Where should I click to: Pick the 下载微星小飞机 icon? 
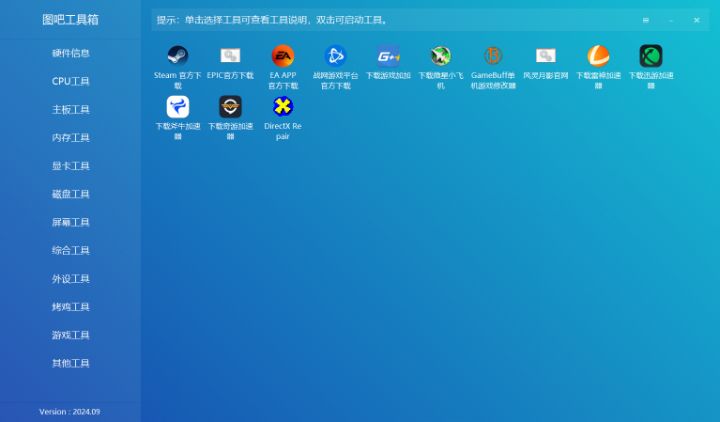point(441,56)
